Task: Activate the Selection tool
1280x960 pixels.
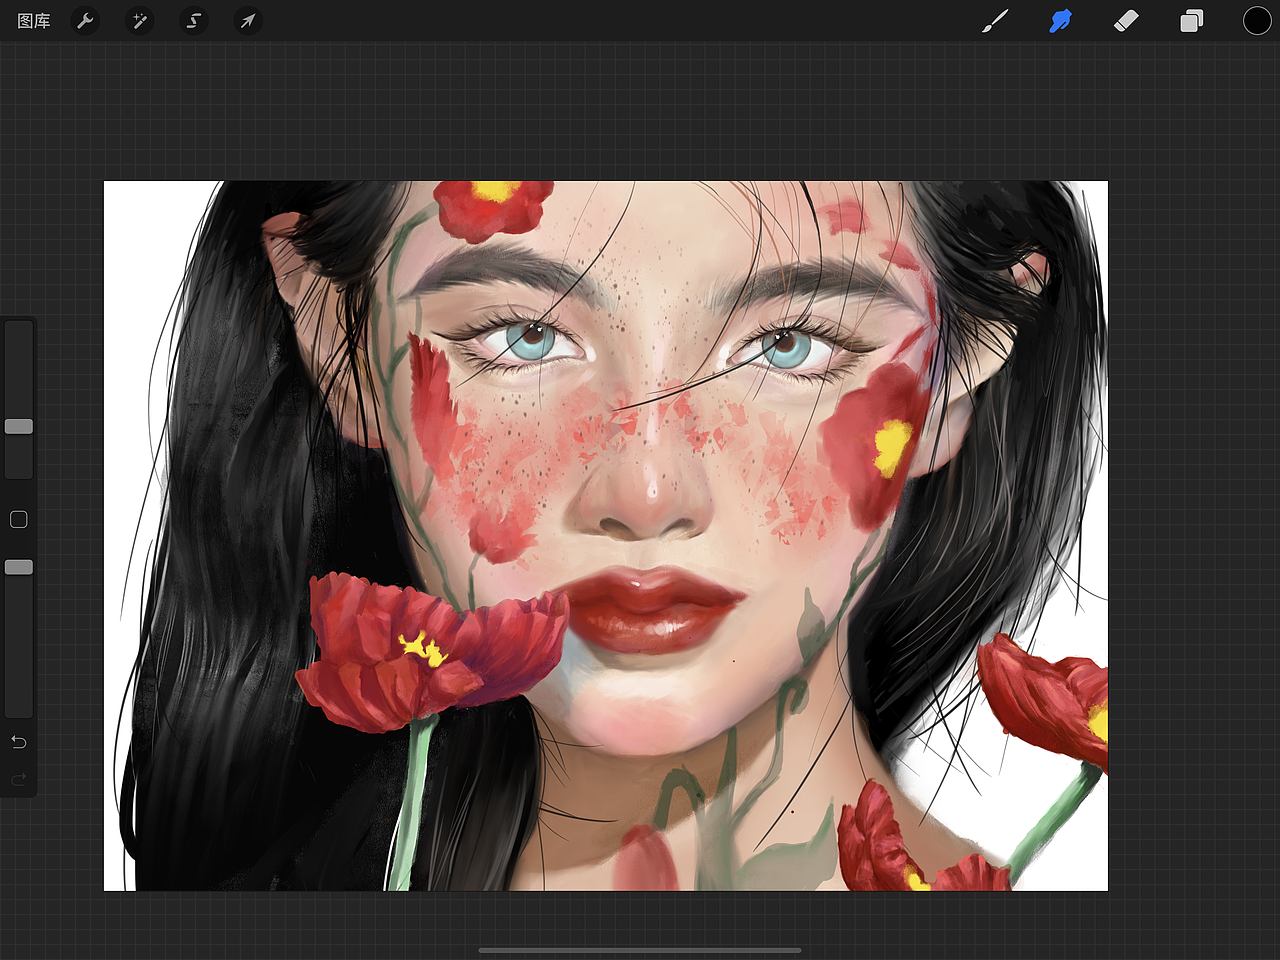Action: (x=194, y=21)
